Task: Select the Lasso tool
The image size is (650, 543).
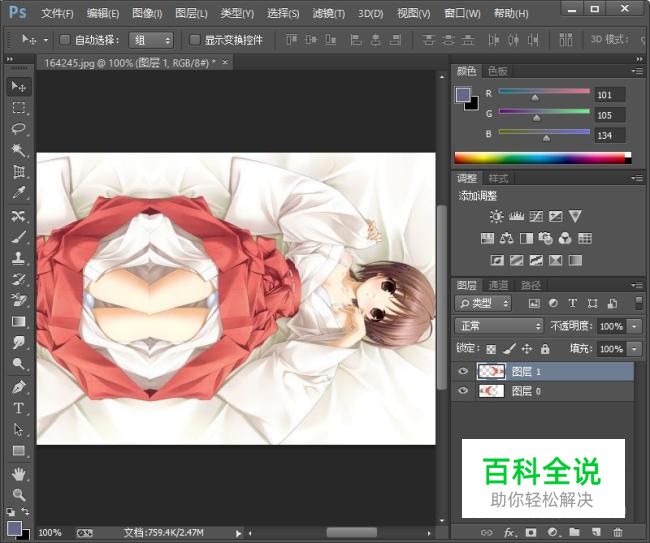Action: (19, 129)
